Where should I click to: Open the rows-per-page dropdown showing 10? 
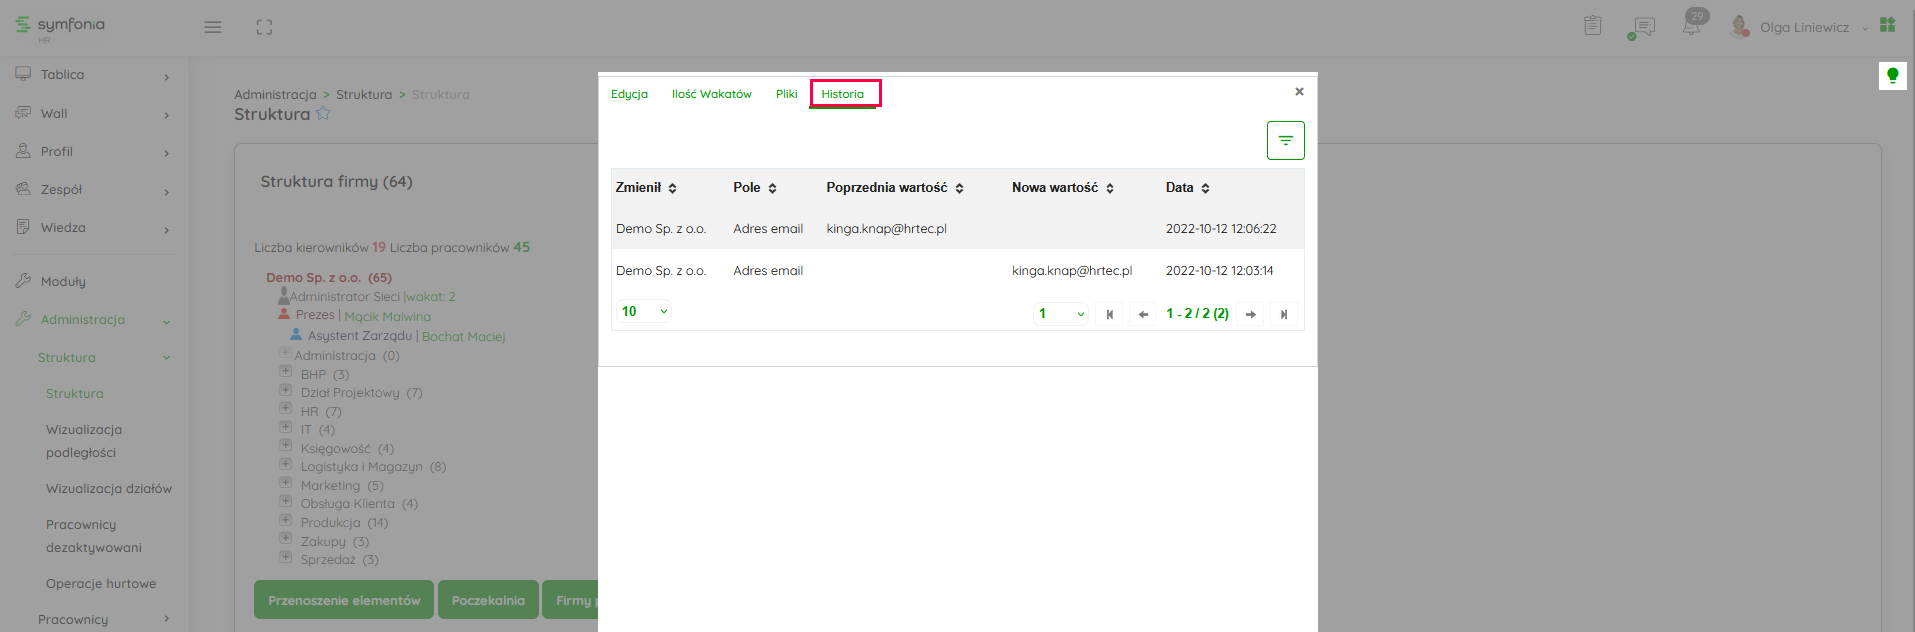tap(643, 312)
